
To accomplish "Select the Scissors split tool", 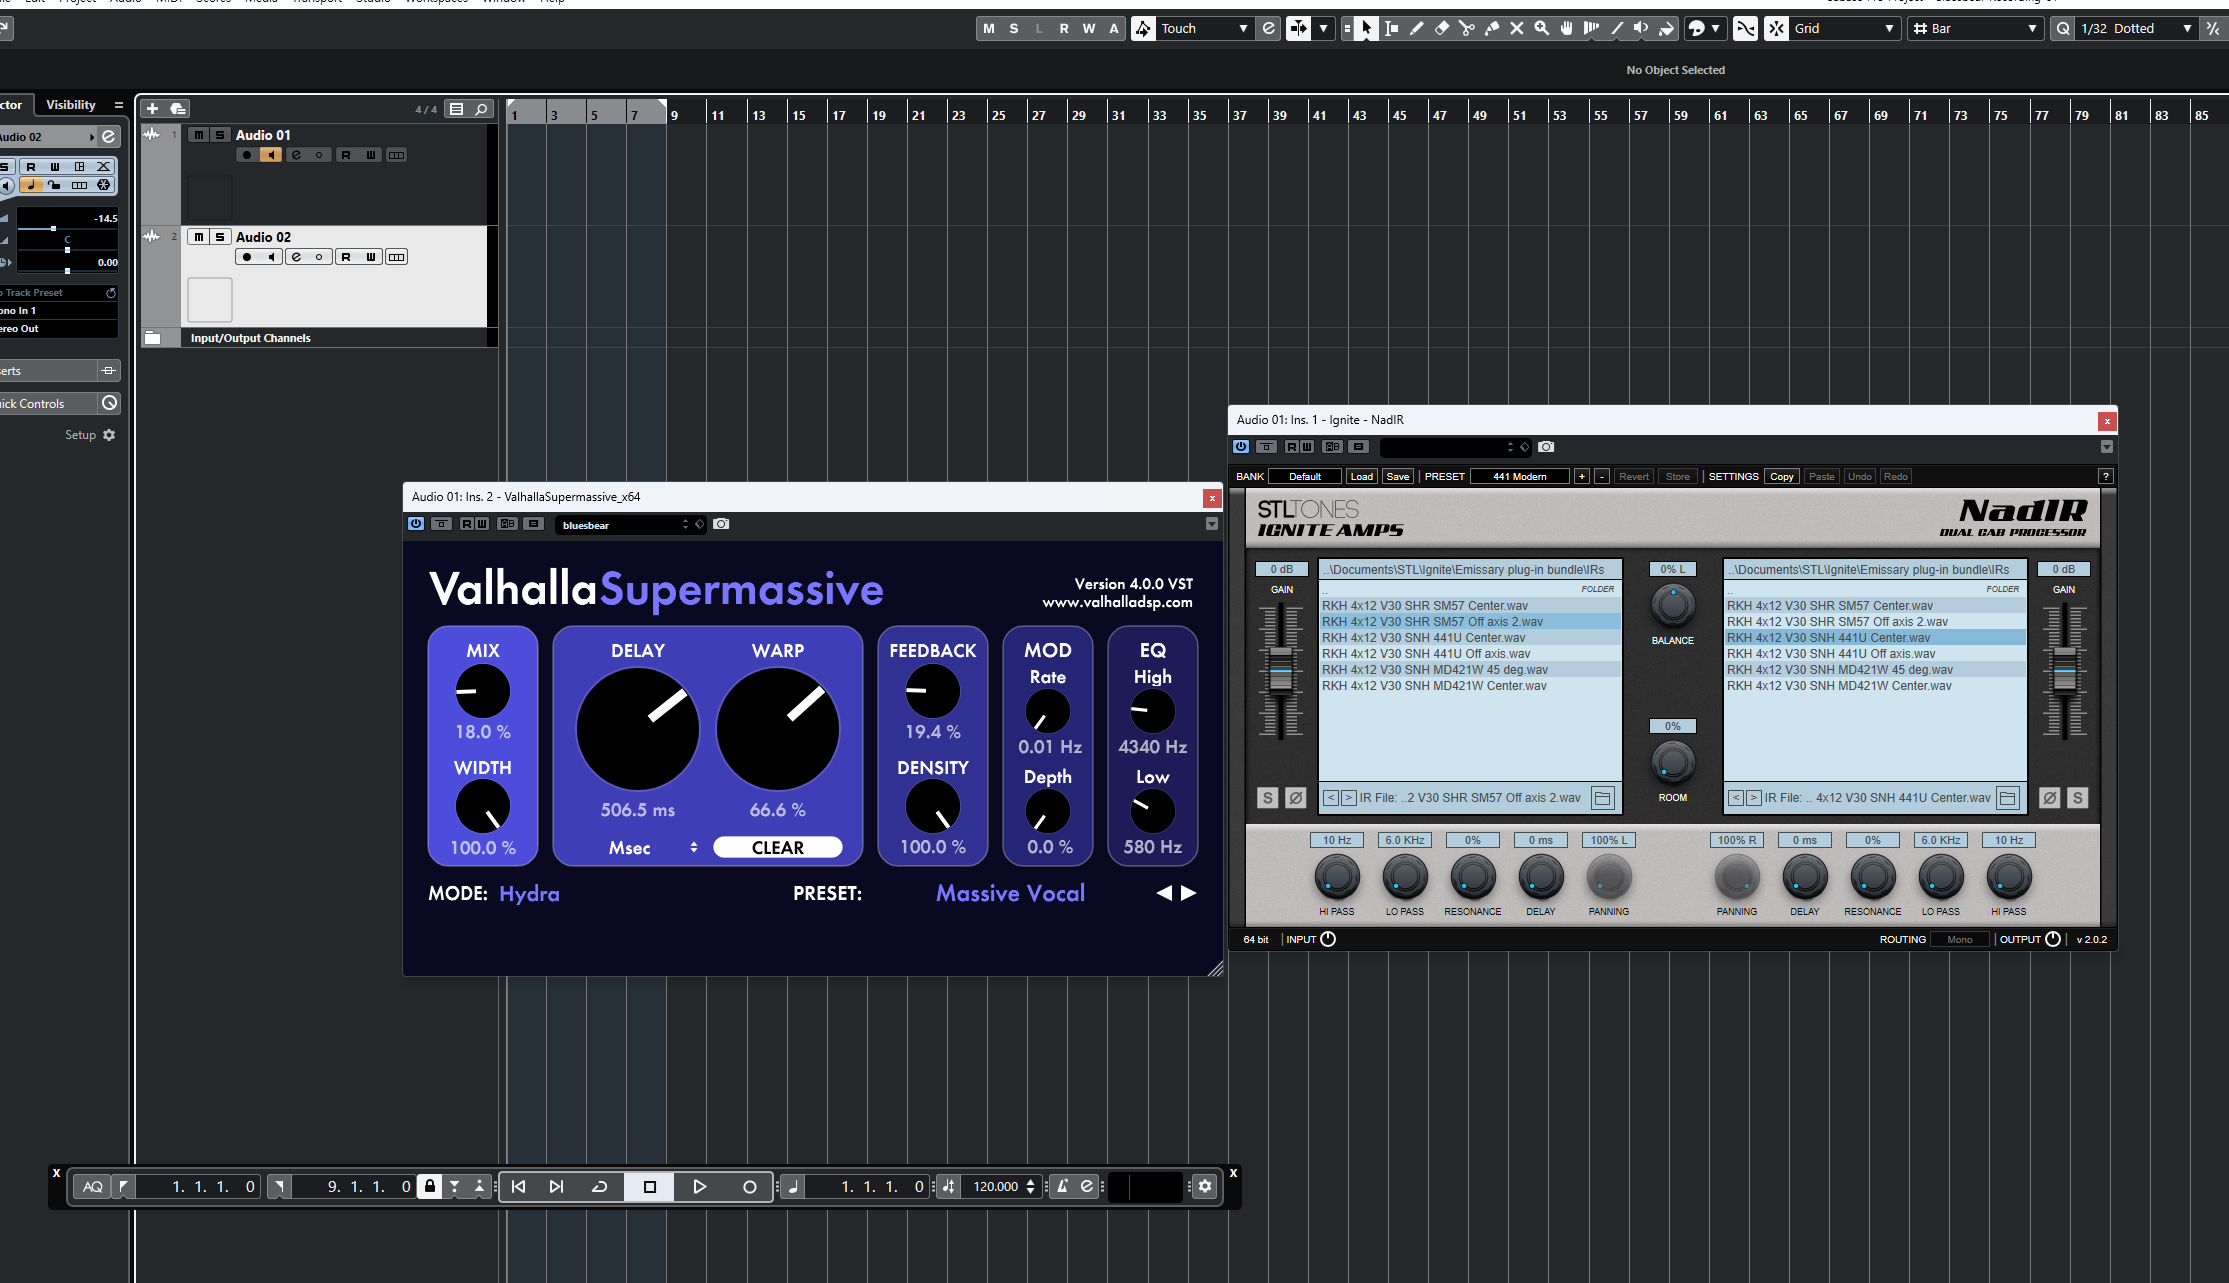I will (1466, 29).
